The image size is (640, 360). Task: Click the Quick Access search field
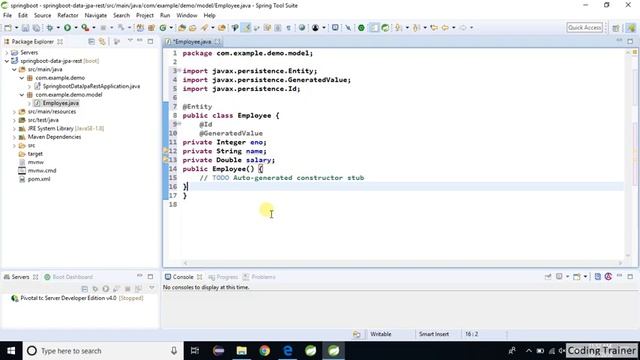[x=584, y=28]
